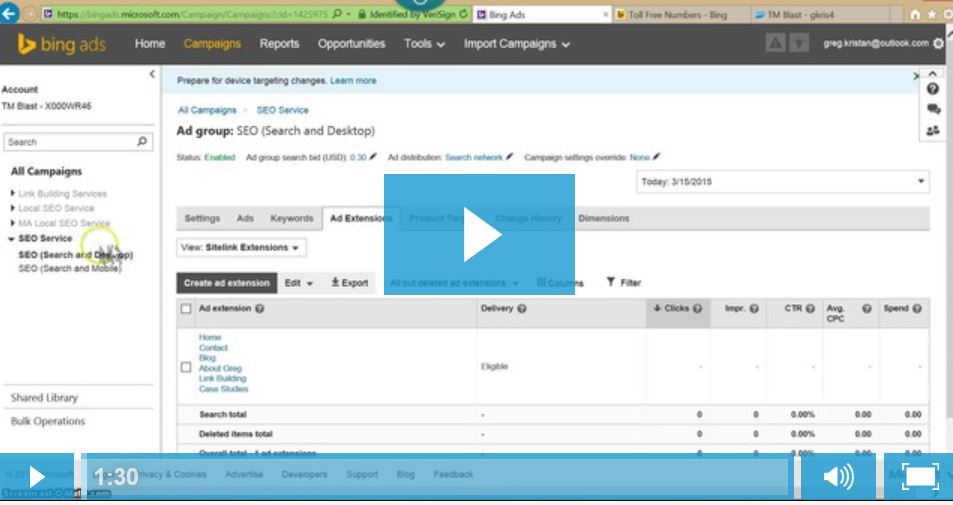953x505 pixels.
Task: Click the large center play button
Action: (480, 235)
